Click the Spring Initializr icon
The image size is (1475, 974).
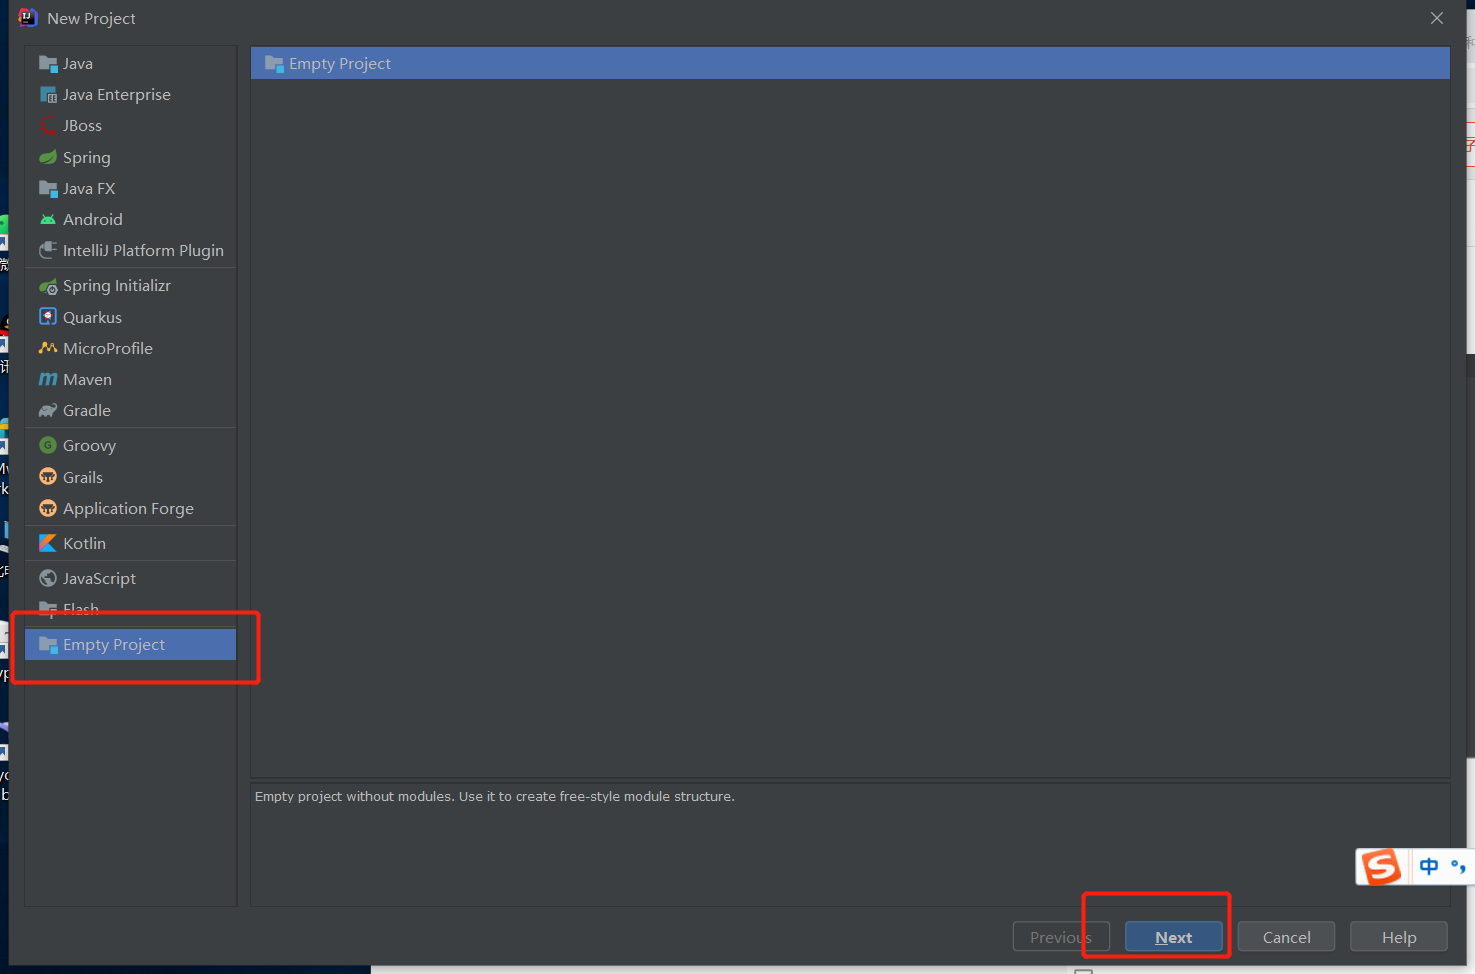coord(48,286)
